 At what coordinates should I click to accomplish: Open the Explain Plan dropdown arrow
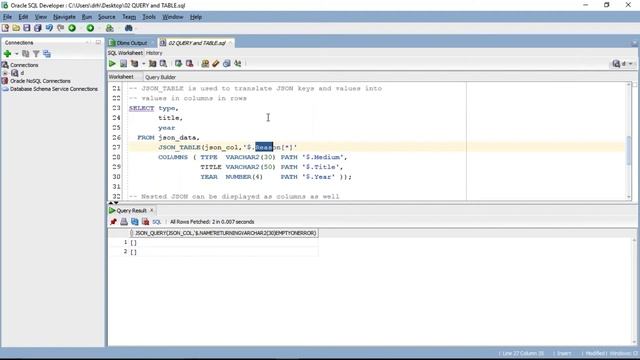[144, 64]
